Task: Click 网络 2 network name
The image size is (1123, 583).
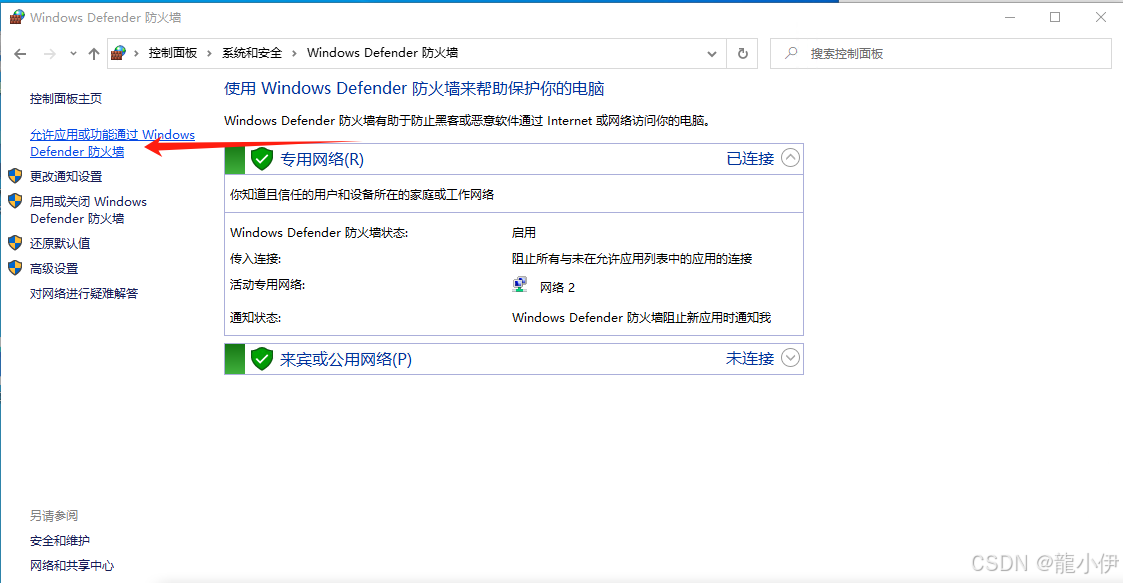Action: (557, 287)
